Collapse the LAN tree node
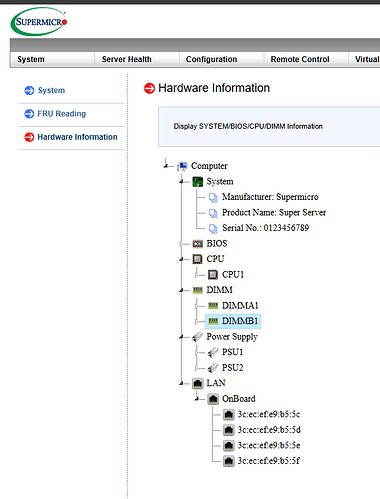Image resolution: width=380 pixels, height=499 pixels. point(182,383)
